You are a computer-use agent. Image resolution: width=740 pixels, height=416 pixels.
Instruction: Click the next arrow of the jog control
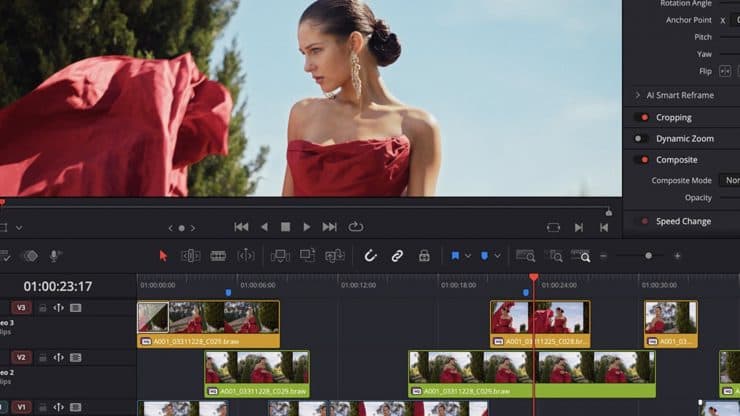pyautogui.click(x=193, y=228)
